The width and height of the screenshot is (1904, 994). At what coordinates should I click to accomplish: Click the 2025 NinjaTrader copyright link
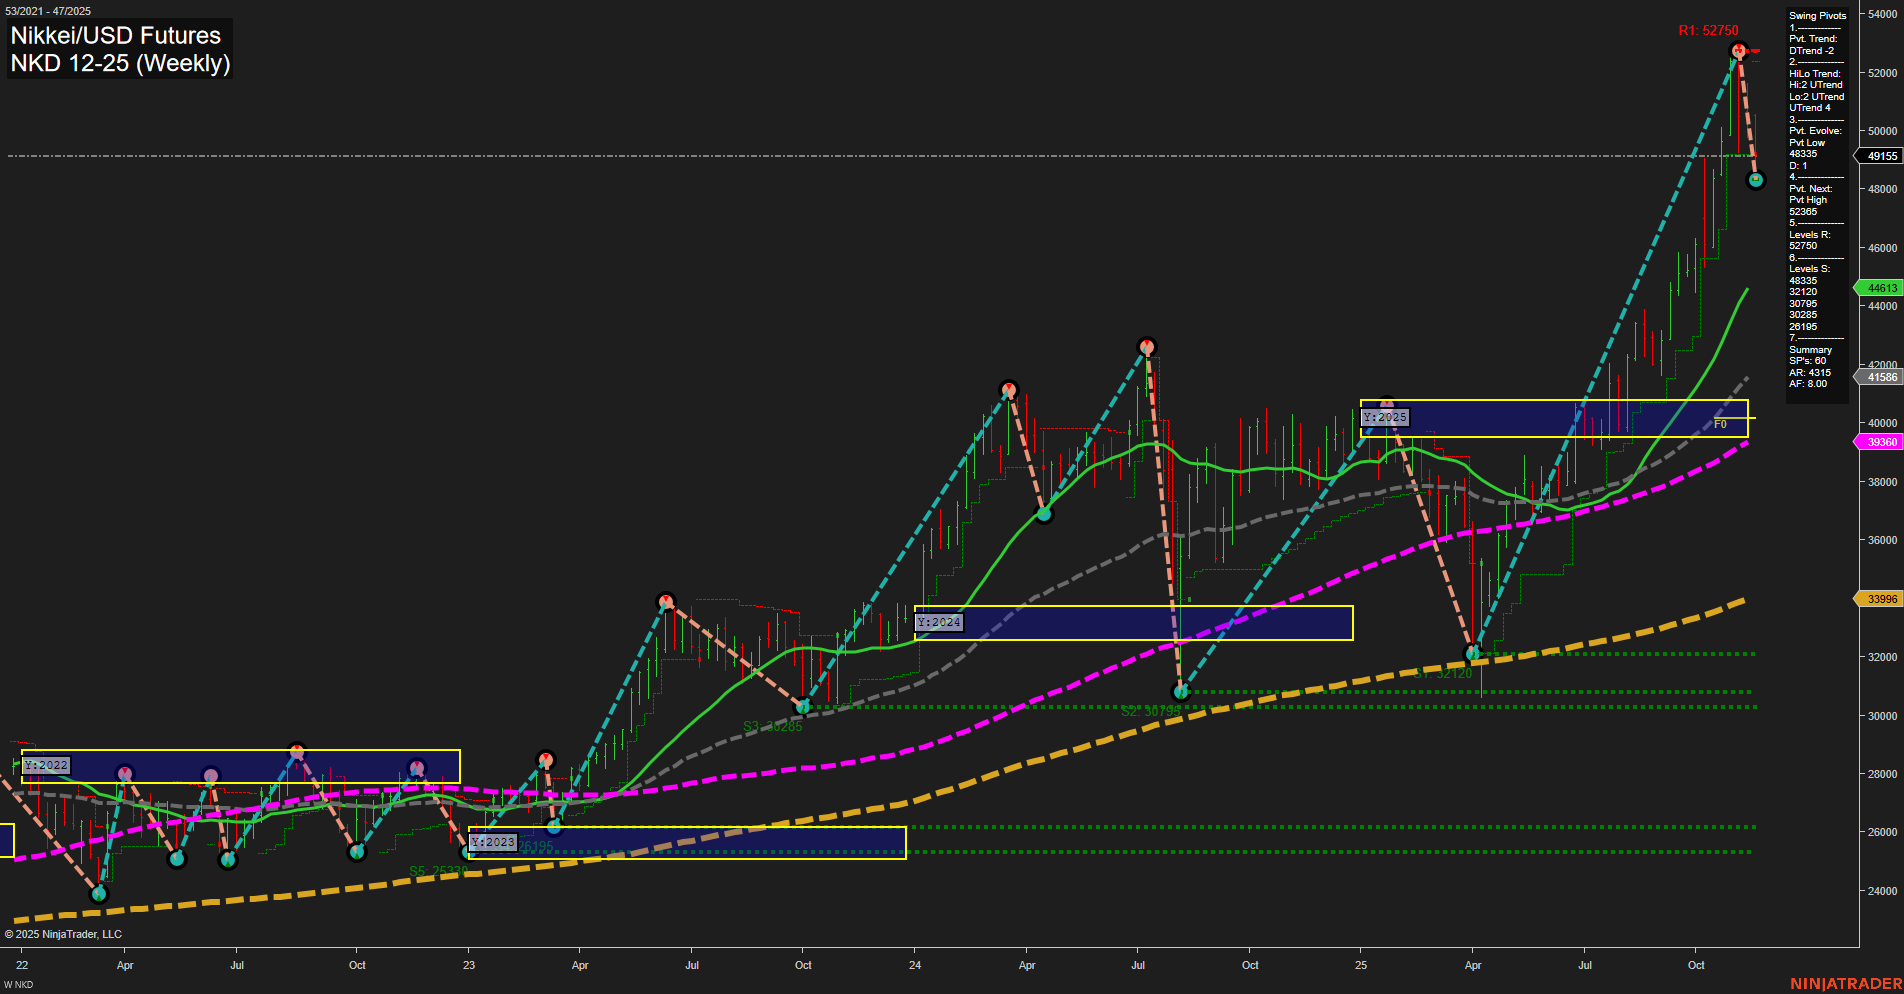tap(65, 934)
